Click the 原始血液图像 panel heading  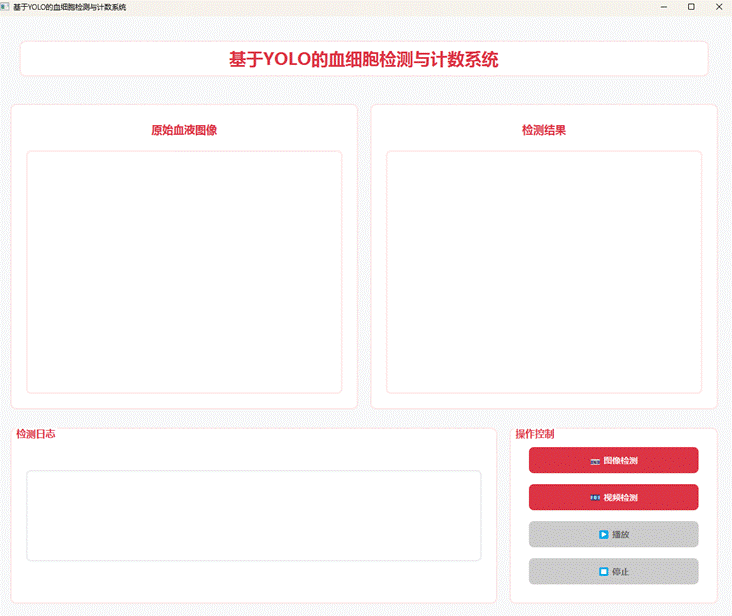click(x=184, y=130)
